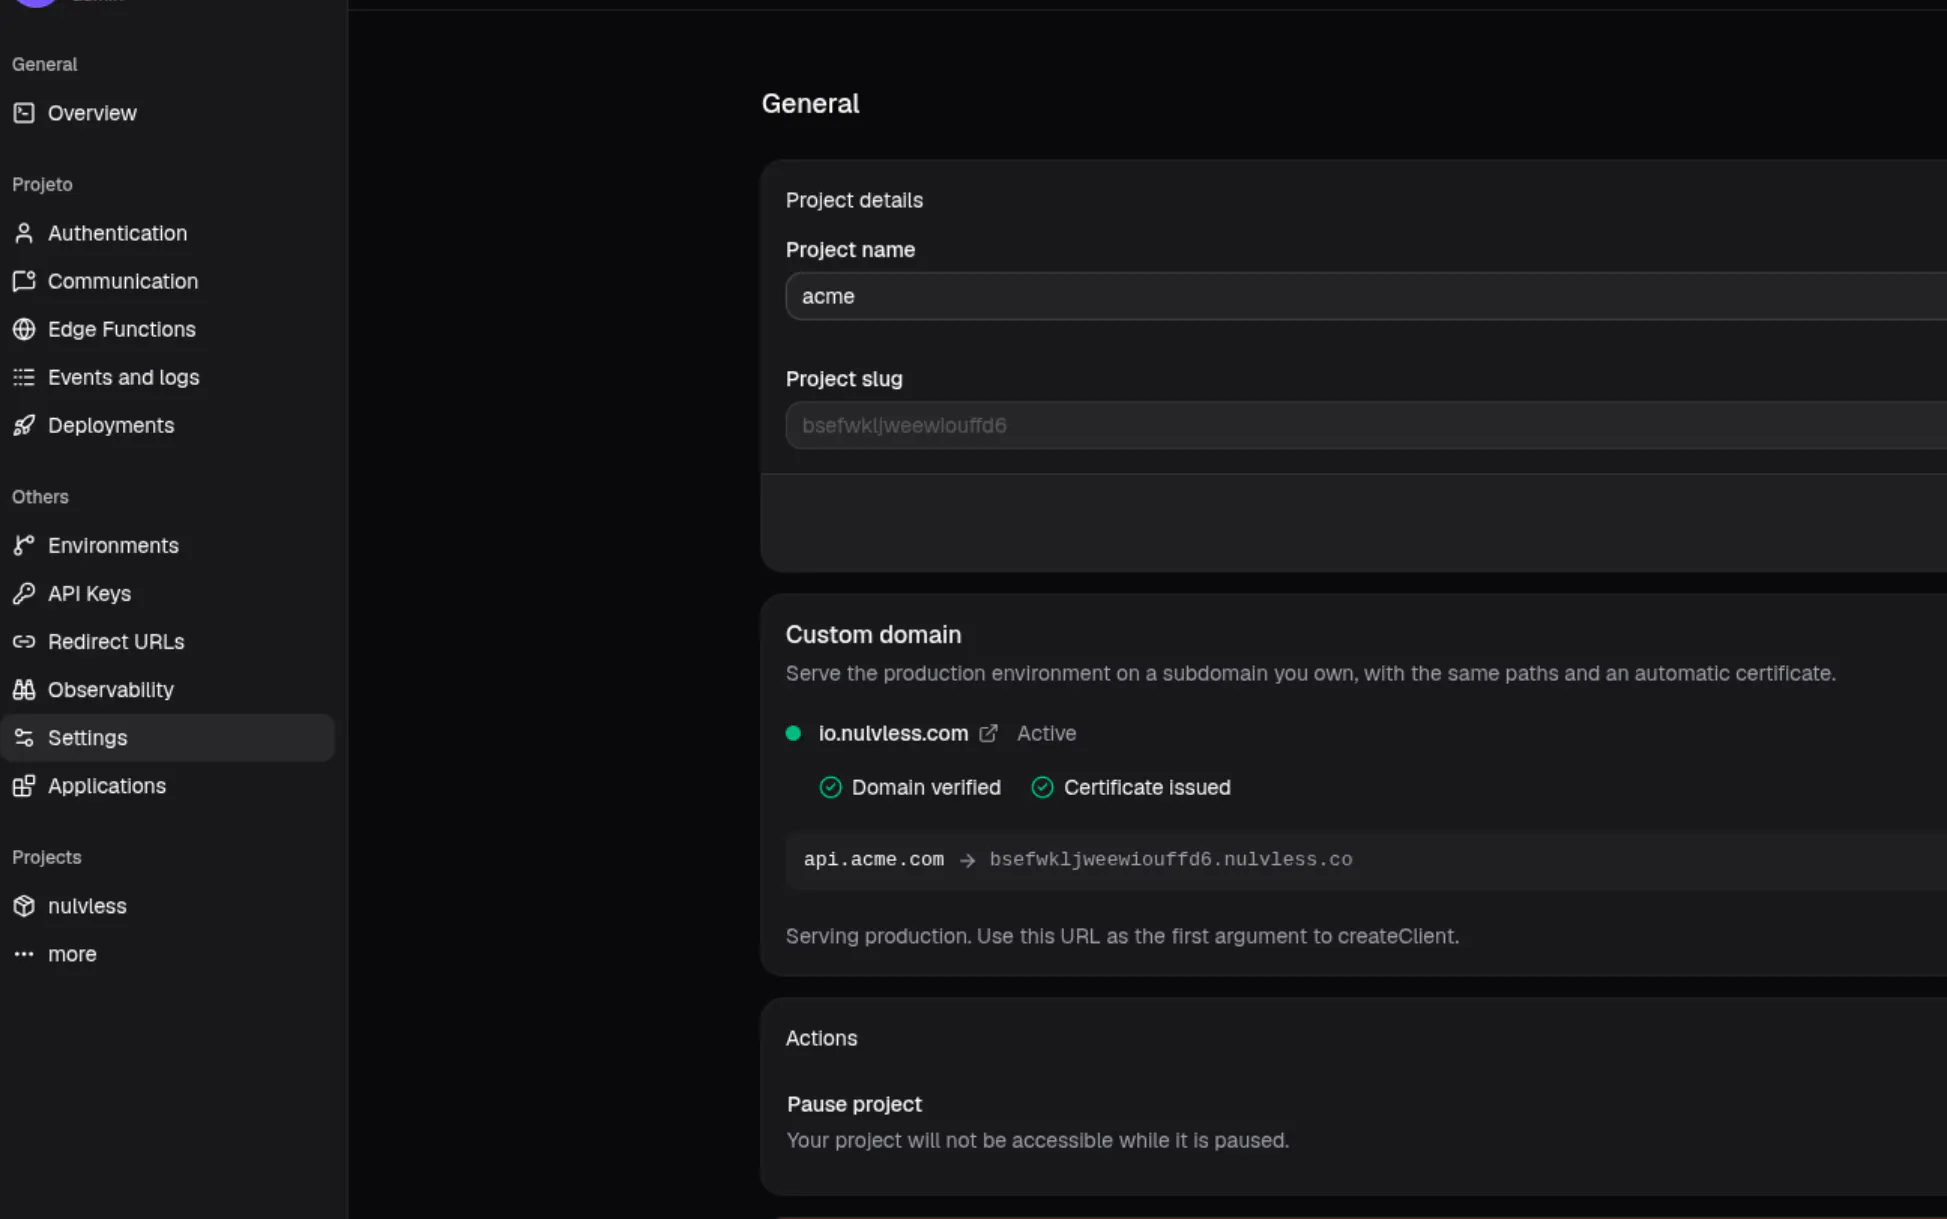Open the Overview page
This screenshot has height=1219, width=1947.
[168, 113]
